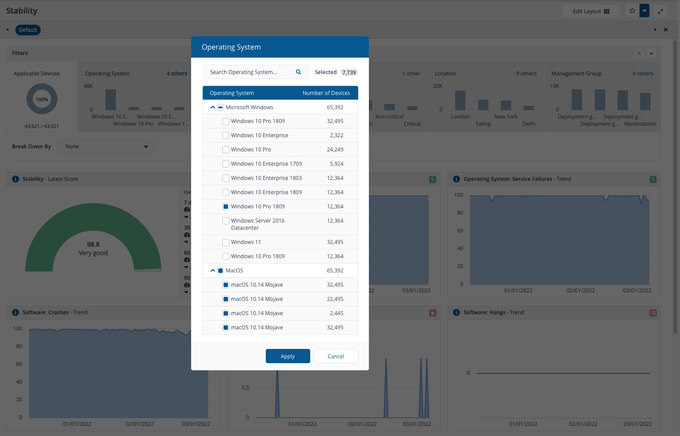Click the Cancel button

[x=336, y=356]
